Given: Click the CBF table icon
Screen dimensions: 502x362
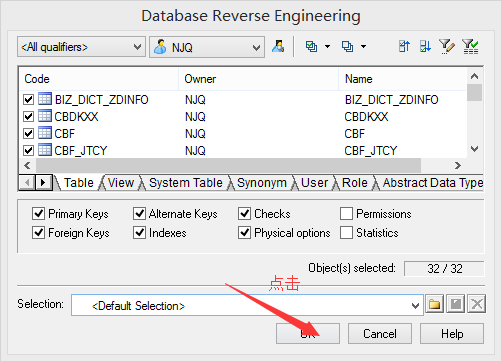Looking at the screenshot, I should tap(45, 133).
